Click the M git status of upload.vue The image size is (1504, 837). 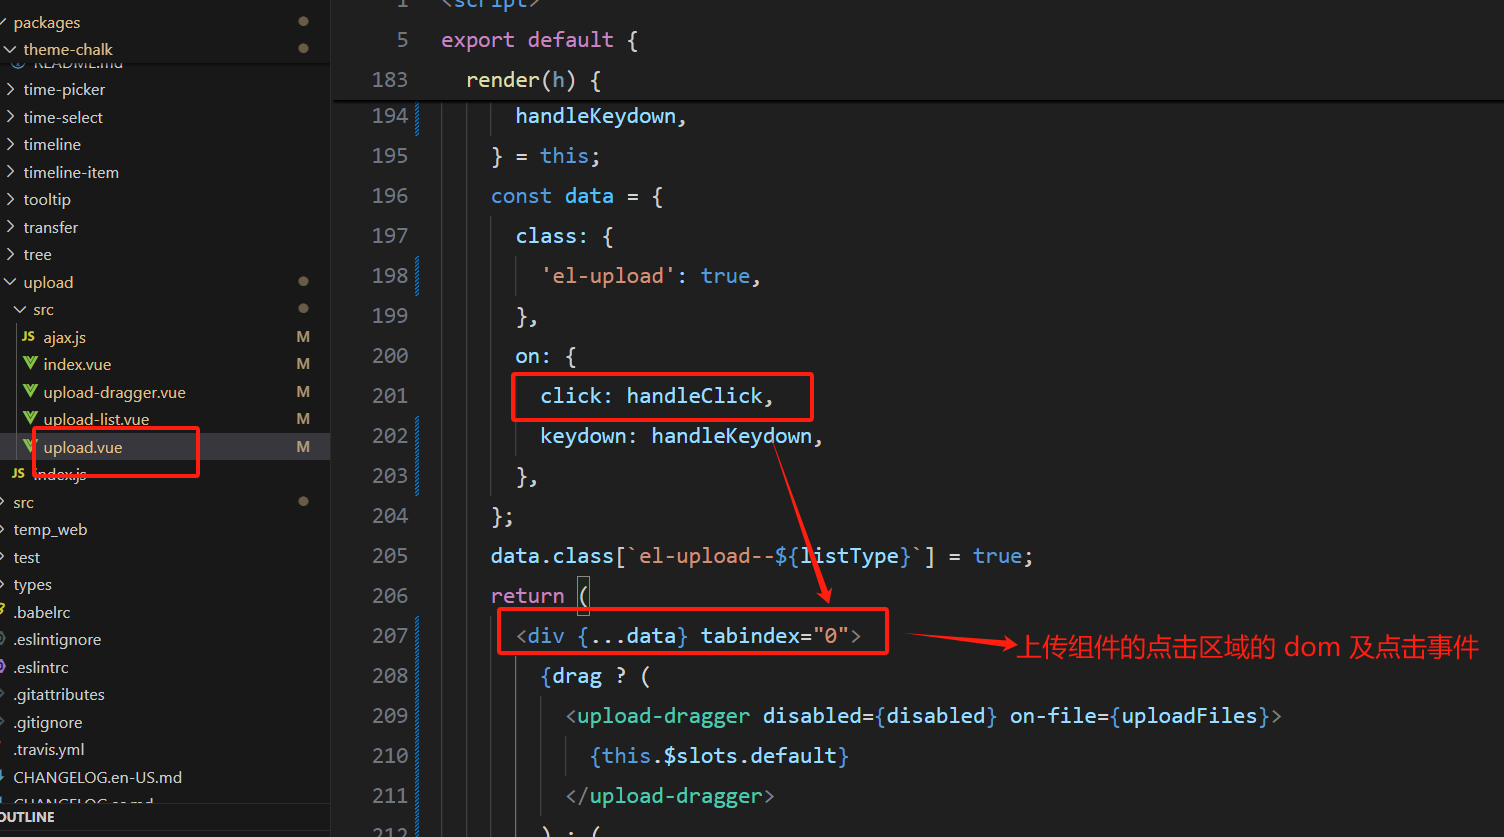(303, 447)
